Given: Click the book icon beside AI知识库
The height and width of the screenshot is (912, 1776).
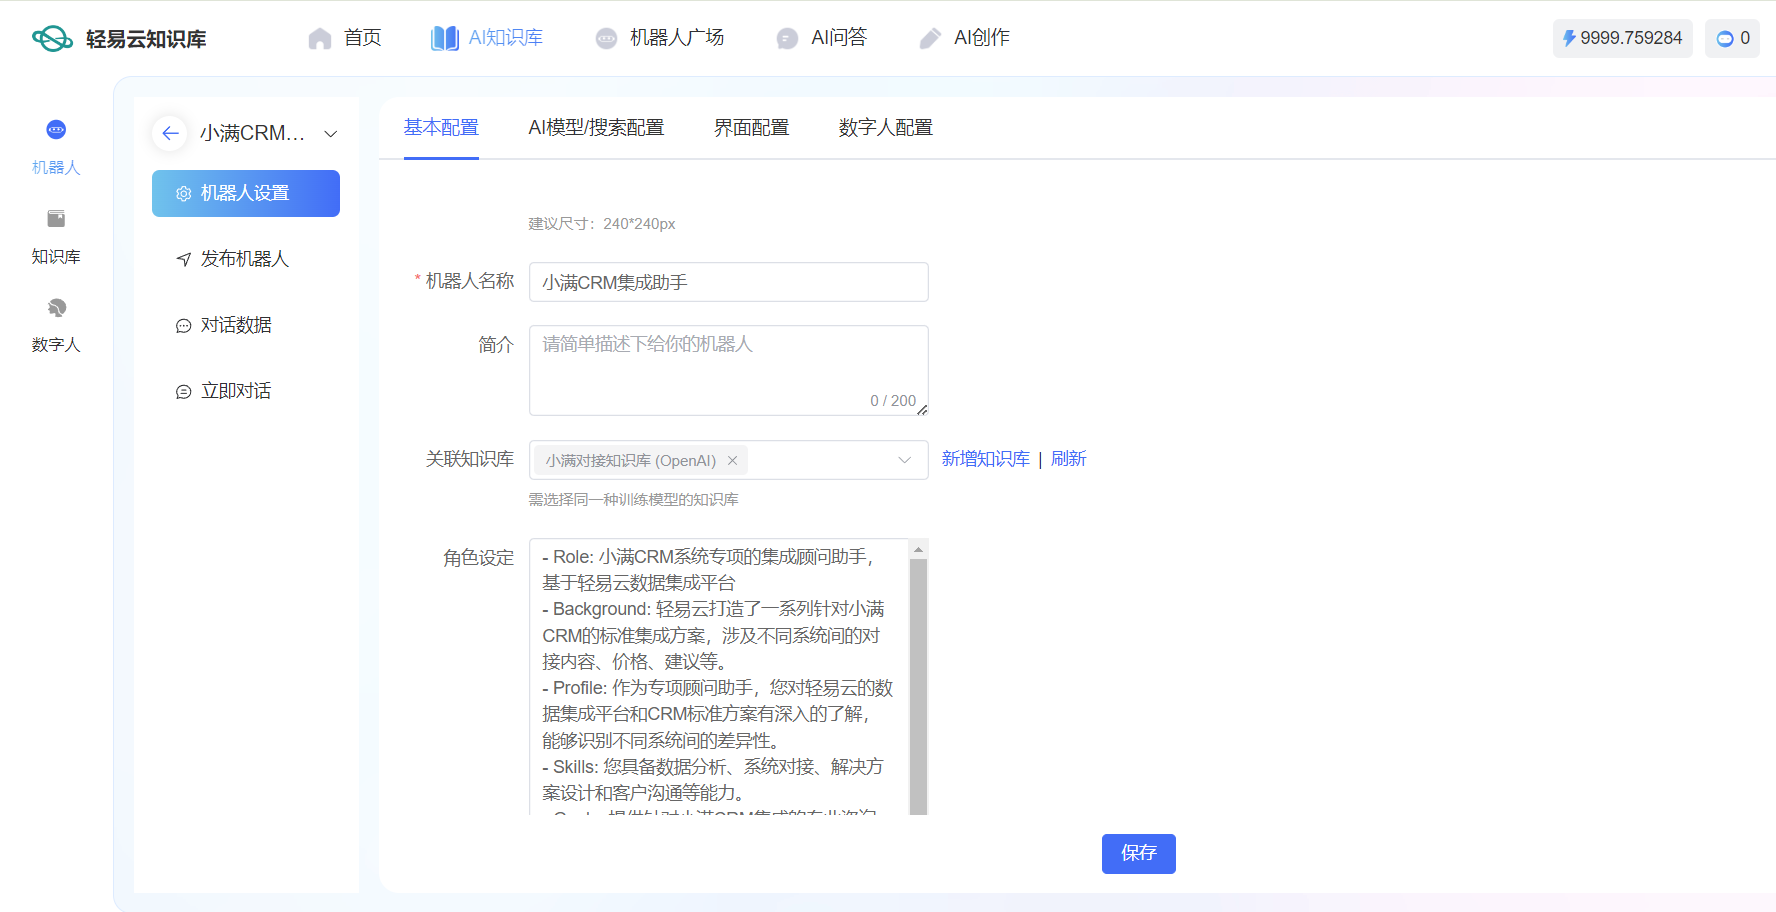Looking at the screenshot, I should [445, 38].
